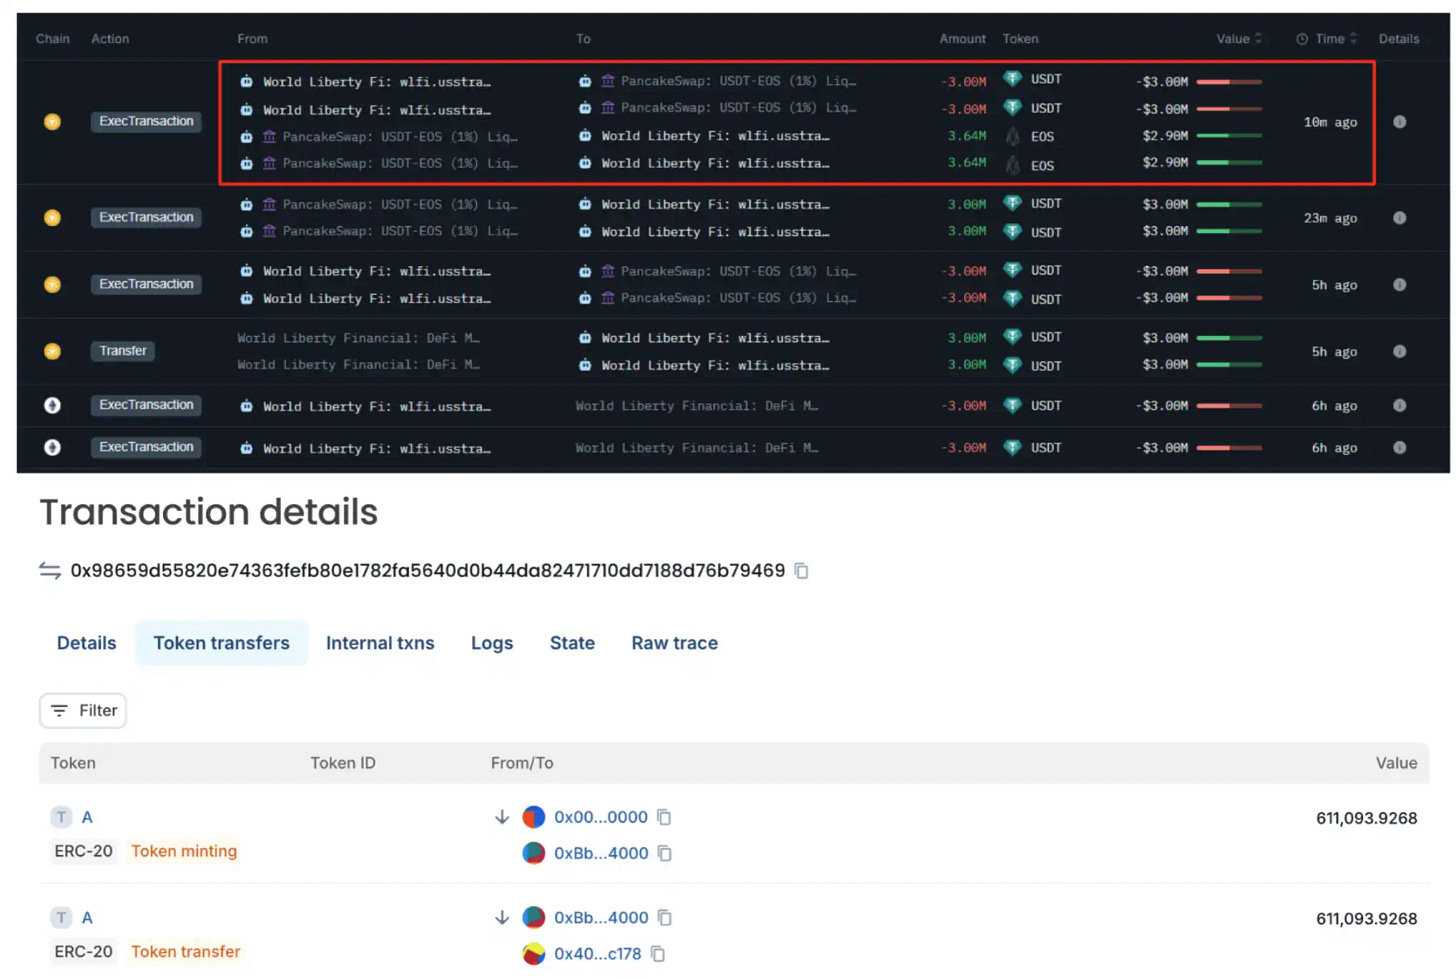Switch to Internal txns tab
The width and height of the screenshot is (1456, 978).
pyautogui.click(x=380, y=644)
